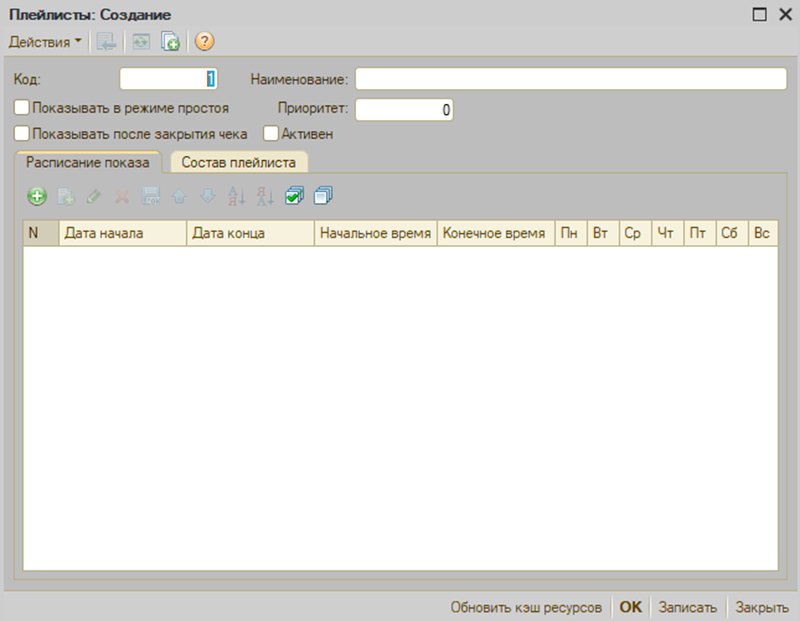Click the Наименование input field
Viewport: 800px width, 621px height.
click(x=571, y=79)
